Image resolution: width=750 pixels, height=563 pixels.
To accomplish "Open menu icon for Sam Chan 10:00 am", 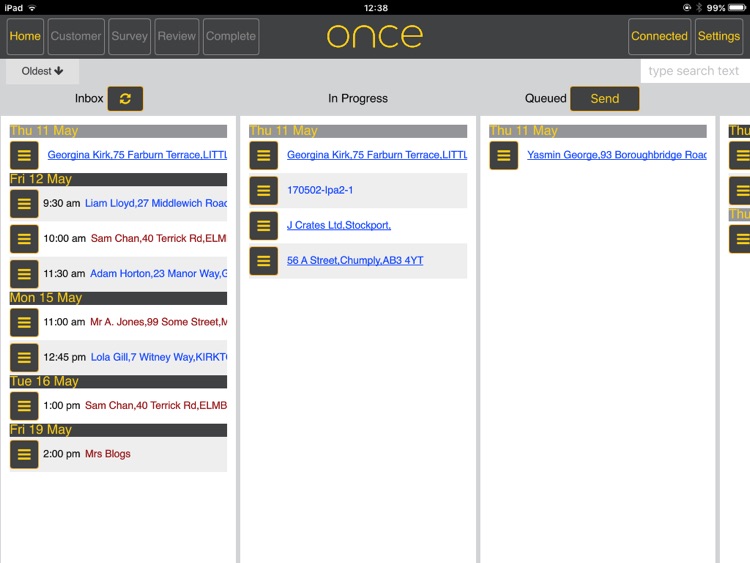I will [x=24, y=239].
